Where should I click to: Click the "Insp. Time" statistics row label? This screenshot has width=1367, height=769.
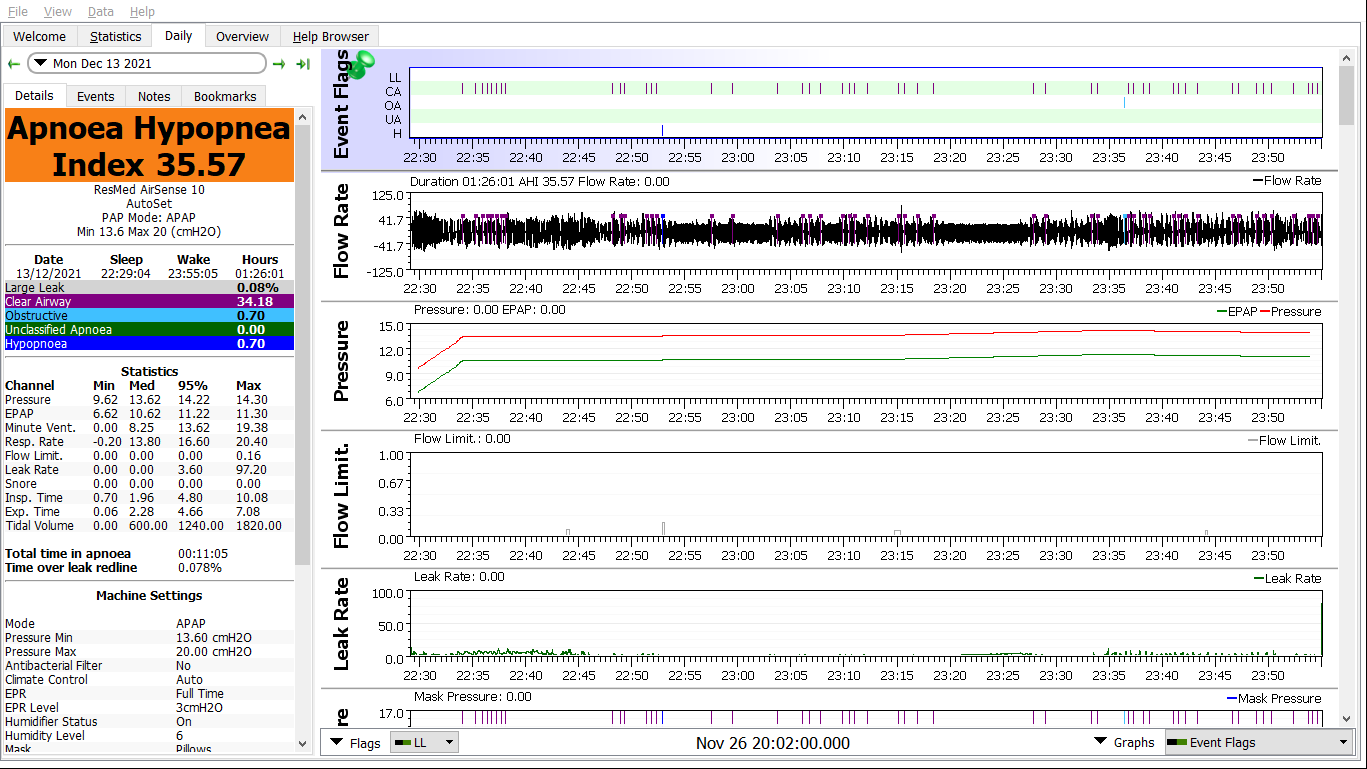point(34,497)
